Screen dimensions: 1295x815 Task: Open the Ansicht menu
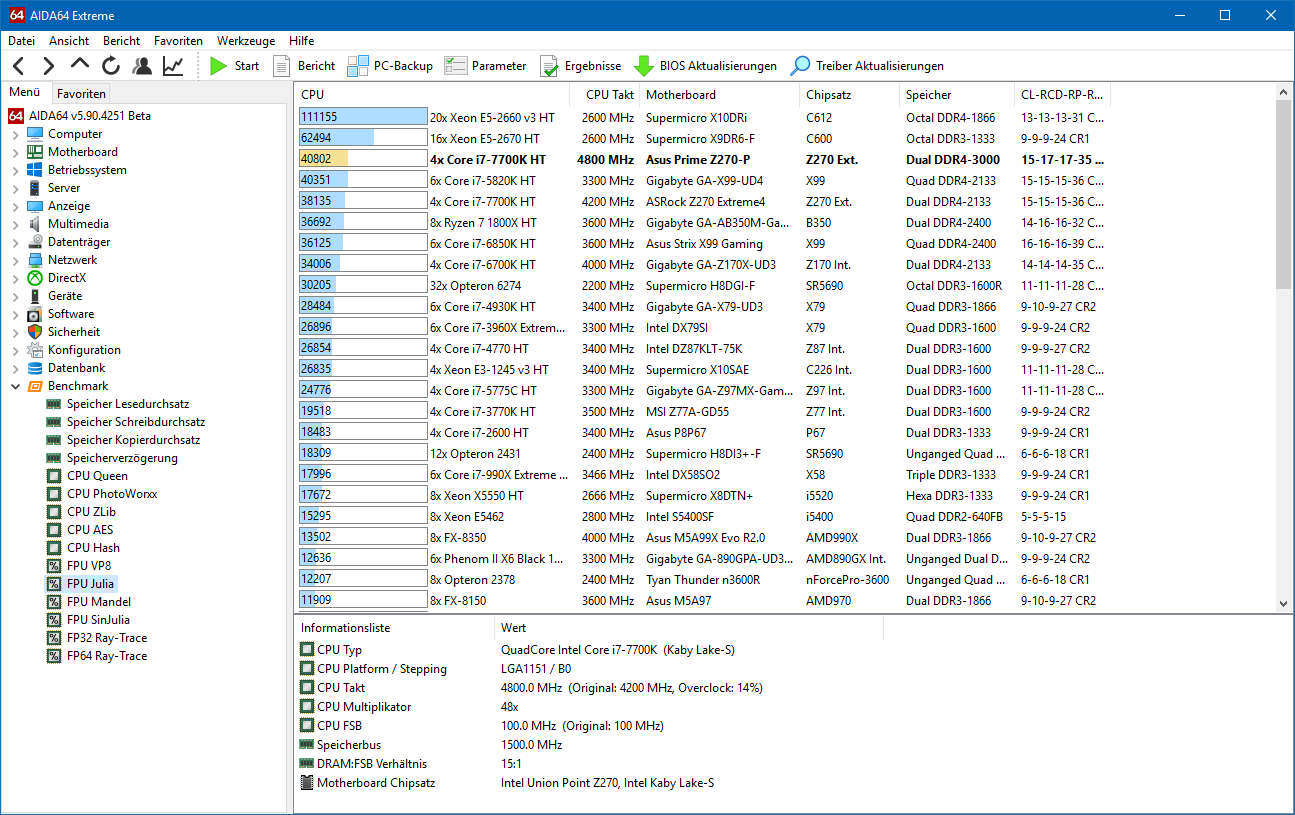(x=69, y=41)
